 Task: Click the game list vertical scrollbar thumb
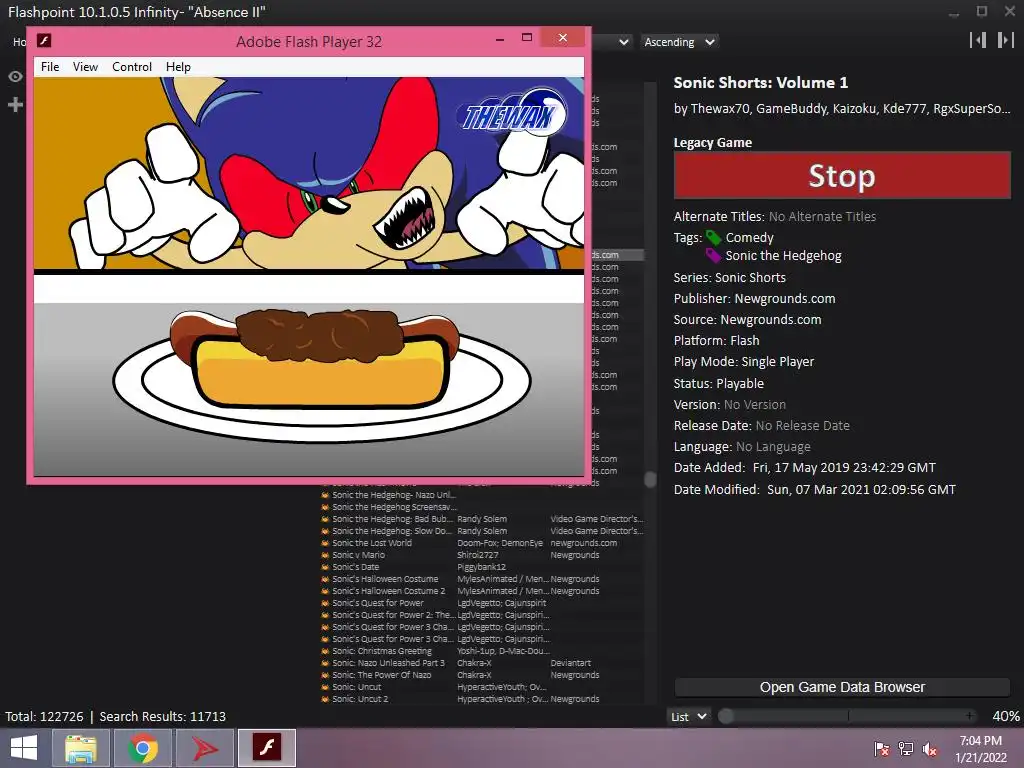[x=650, y=479]
